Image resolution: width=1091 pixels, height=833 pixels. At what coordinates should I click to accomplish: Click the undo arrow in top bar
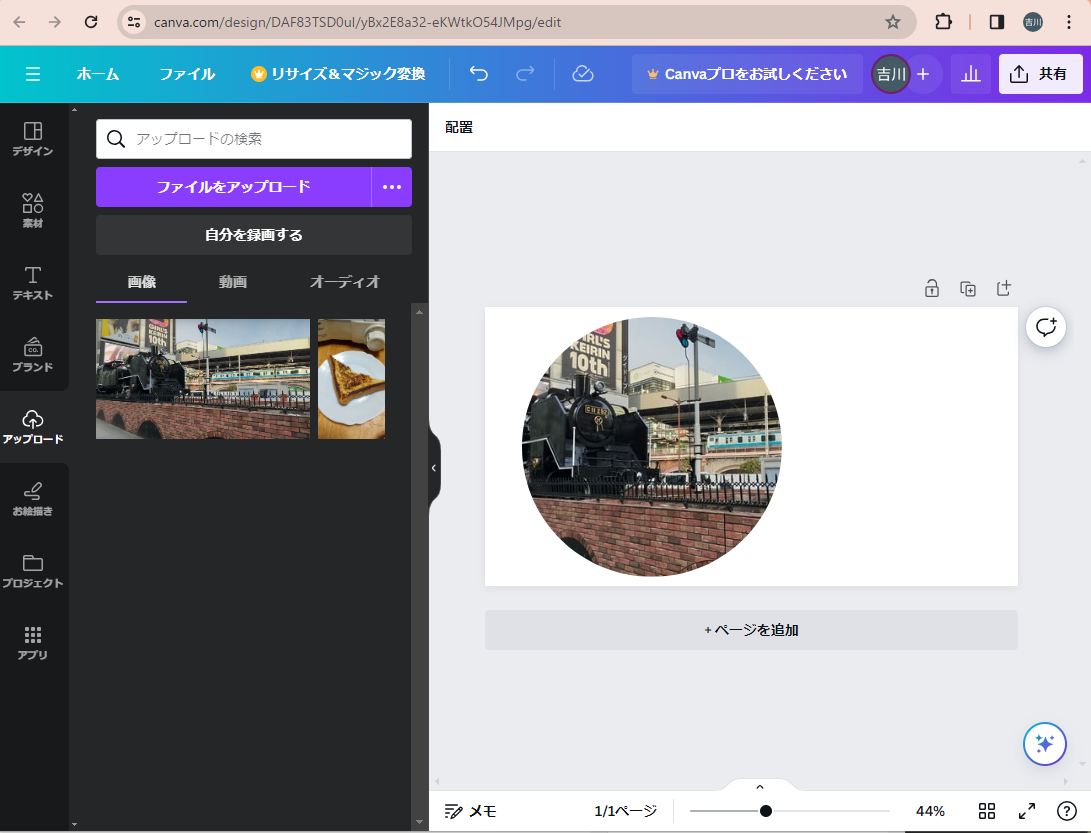pyautogui.click(x=479, y=74)
